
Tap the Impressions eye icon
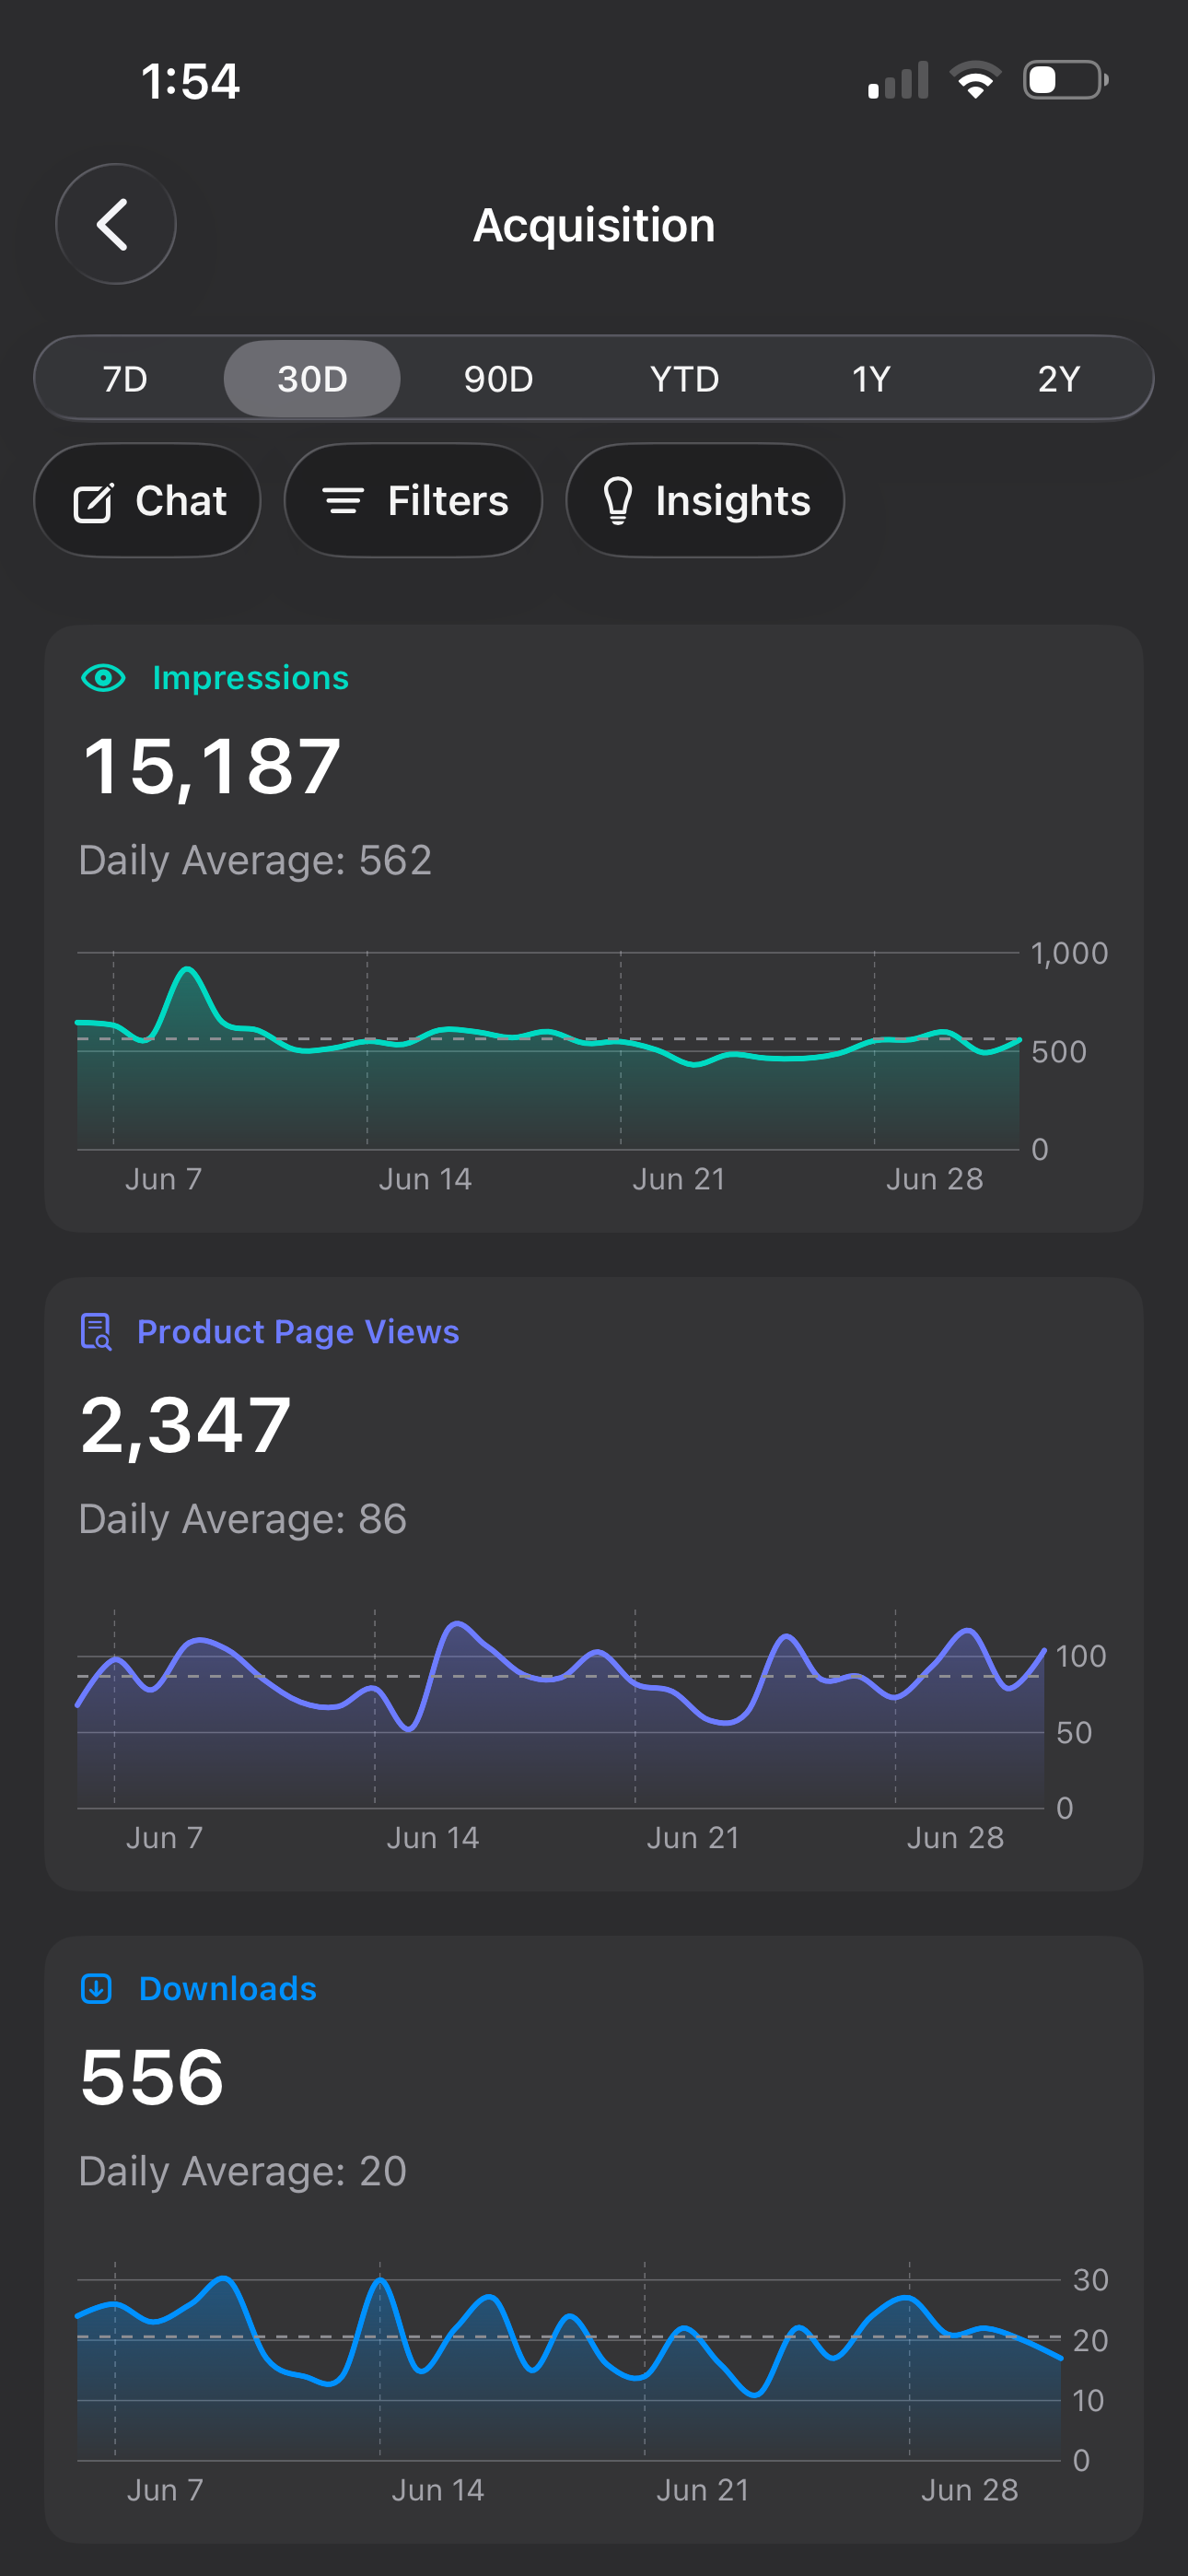(x=103, y=678)
